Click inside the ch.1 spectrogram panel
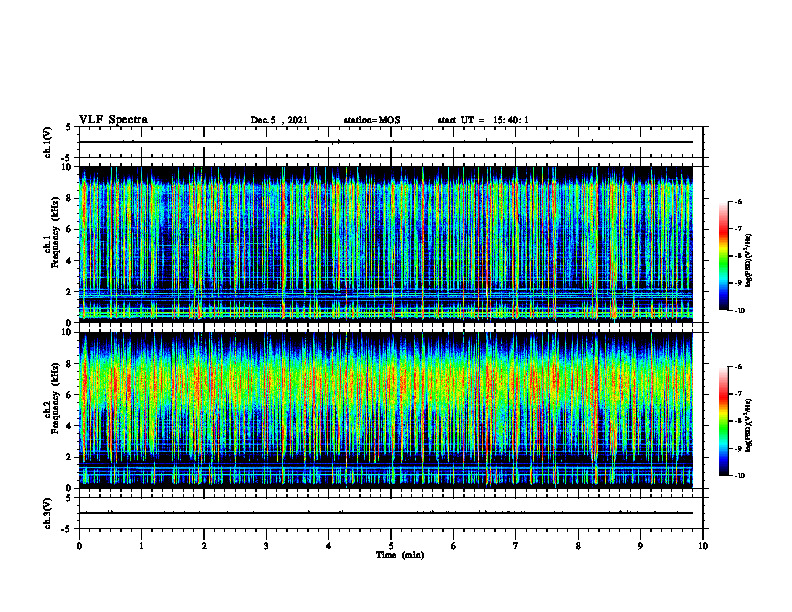Screen dimensions: 792x612 (386, 244)
